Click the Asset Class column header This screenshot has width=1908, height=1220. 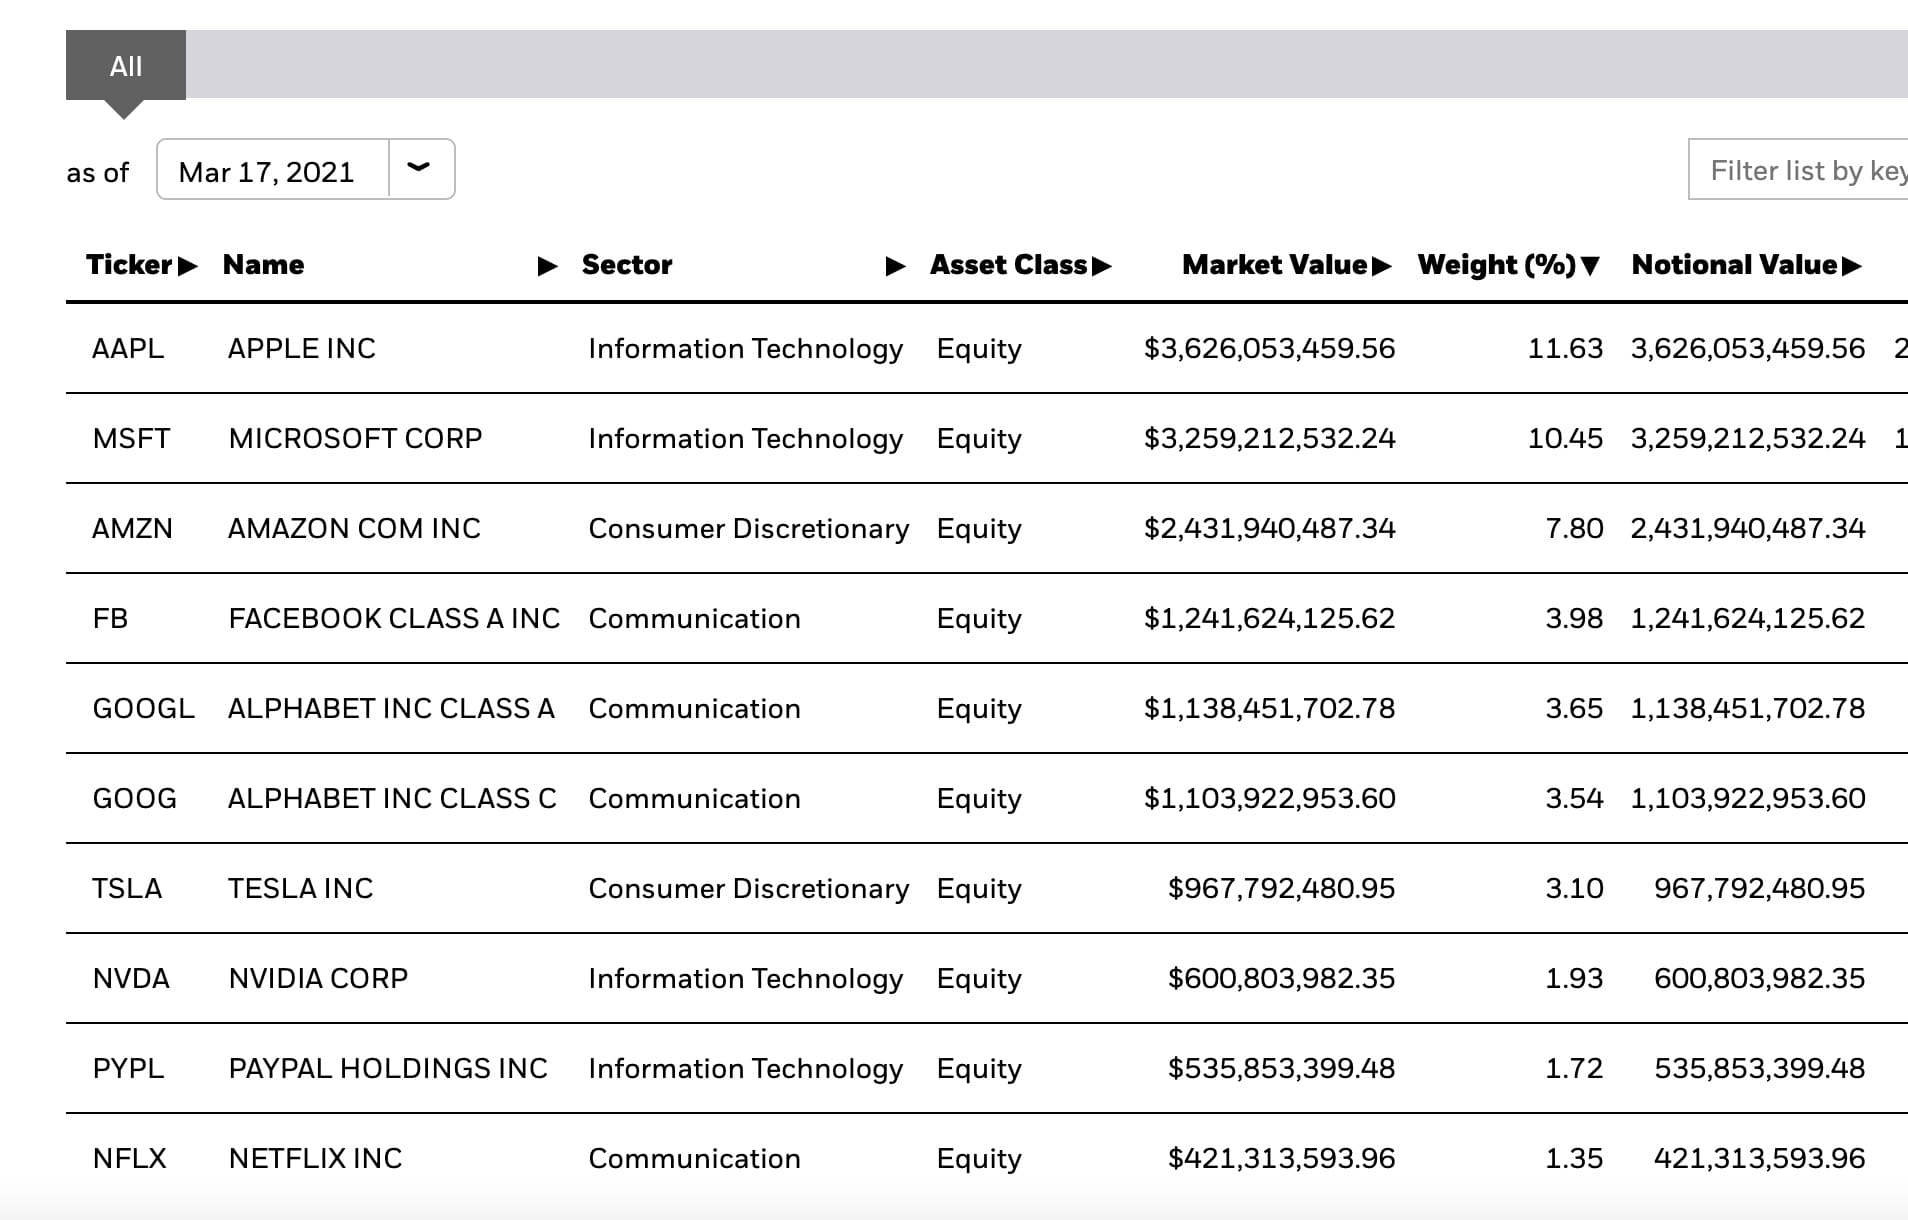click(x=1008, y=265)
